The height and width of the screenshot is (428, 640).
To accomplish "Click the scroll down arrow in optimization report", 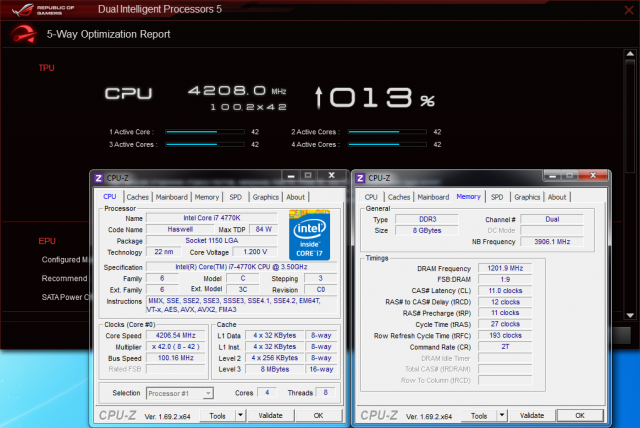I will click(630, 315).
